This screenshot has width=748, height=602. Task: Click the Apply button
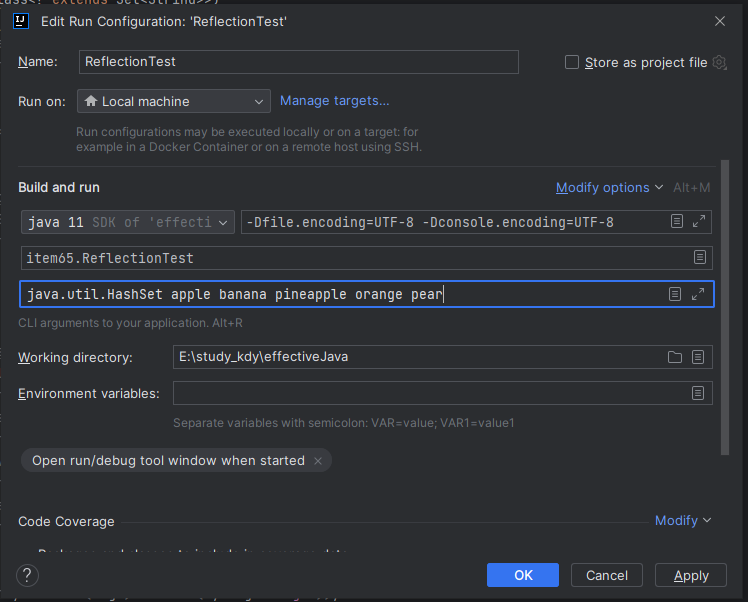[691, 575]
